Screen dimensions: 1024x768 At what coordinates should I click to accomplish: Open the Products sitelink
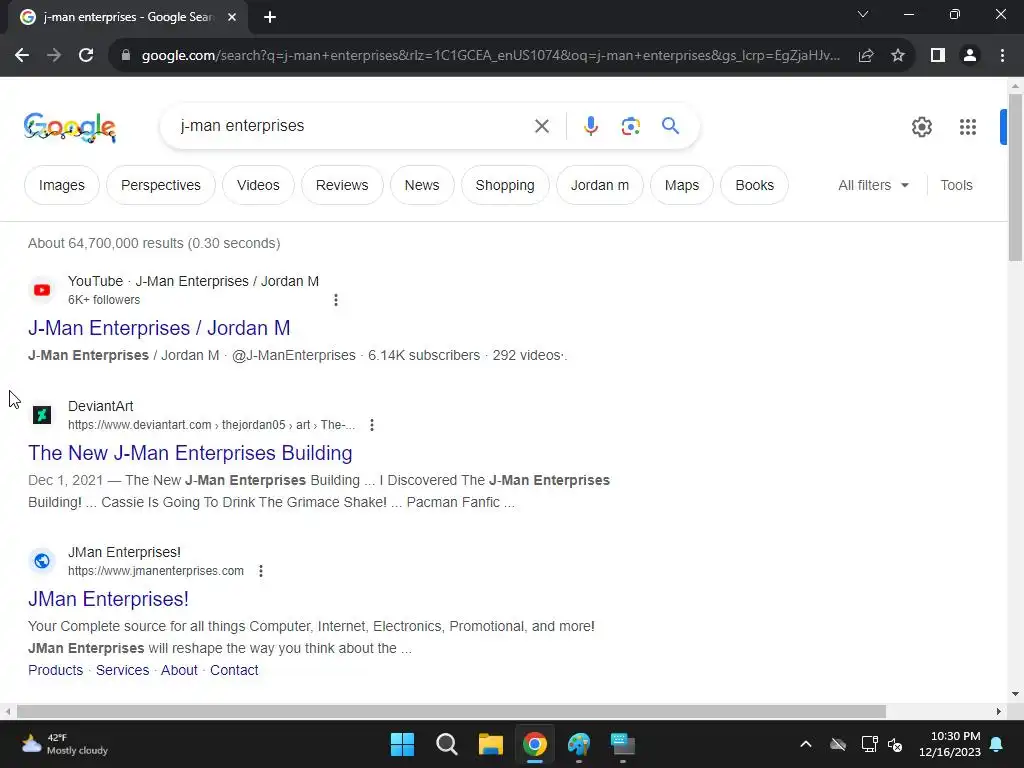[x=56, y=670]
